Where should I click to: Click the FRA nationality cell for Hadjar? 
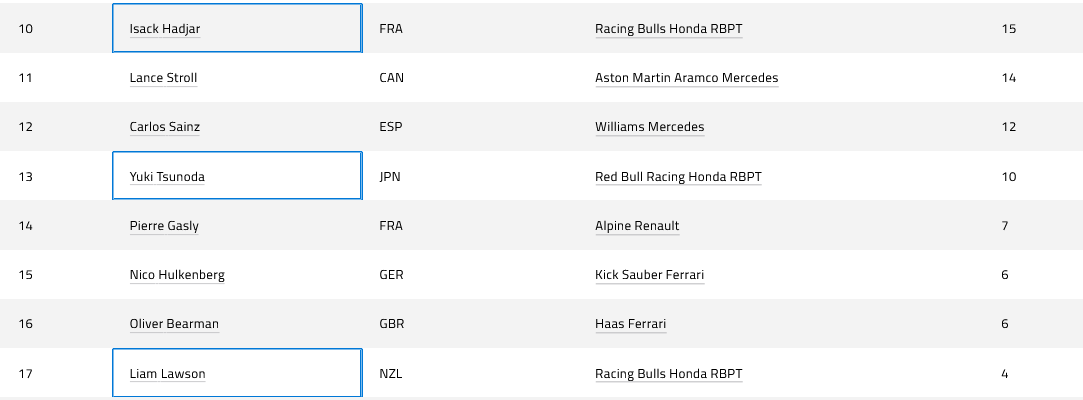pos(391,29)
